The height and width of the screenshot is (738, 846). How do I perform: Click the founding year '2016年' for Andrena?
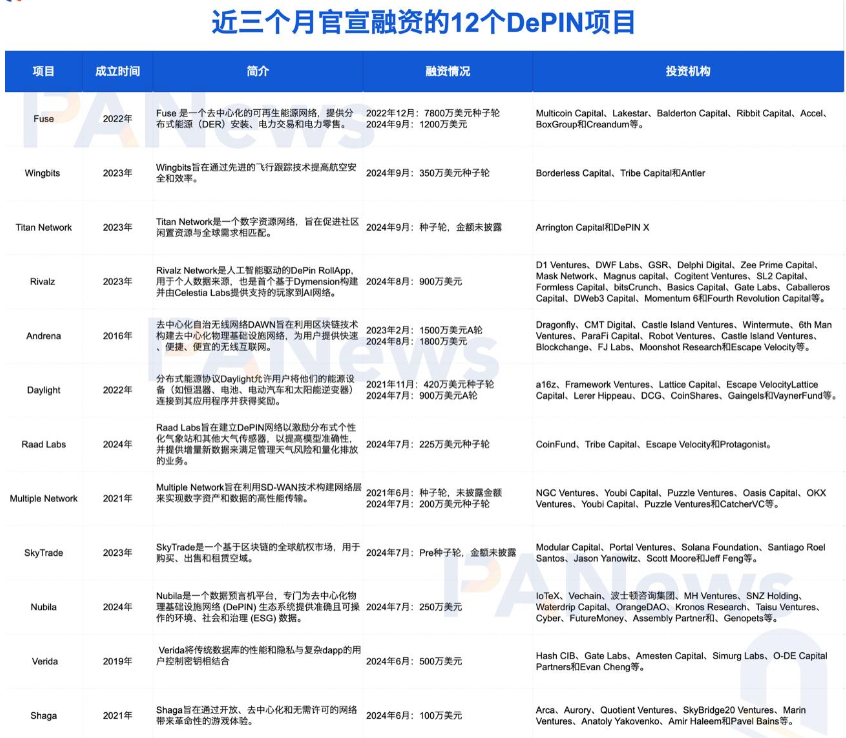tap(118, 336)
